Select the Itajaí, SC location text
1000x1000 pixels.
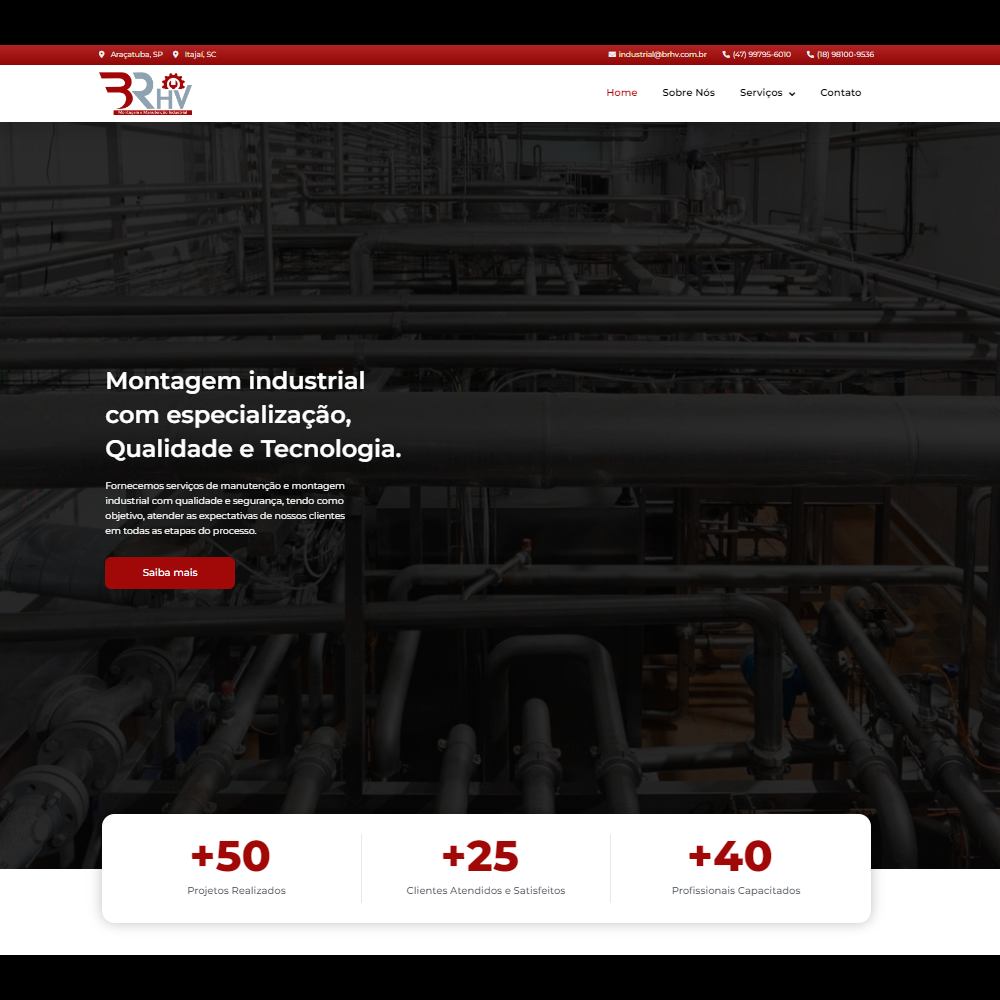click(x=200, y=55)
